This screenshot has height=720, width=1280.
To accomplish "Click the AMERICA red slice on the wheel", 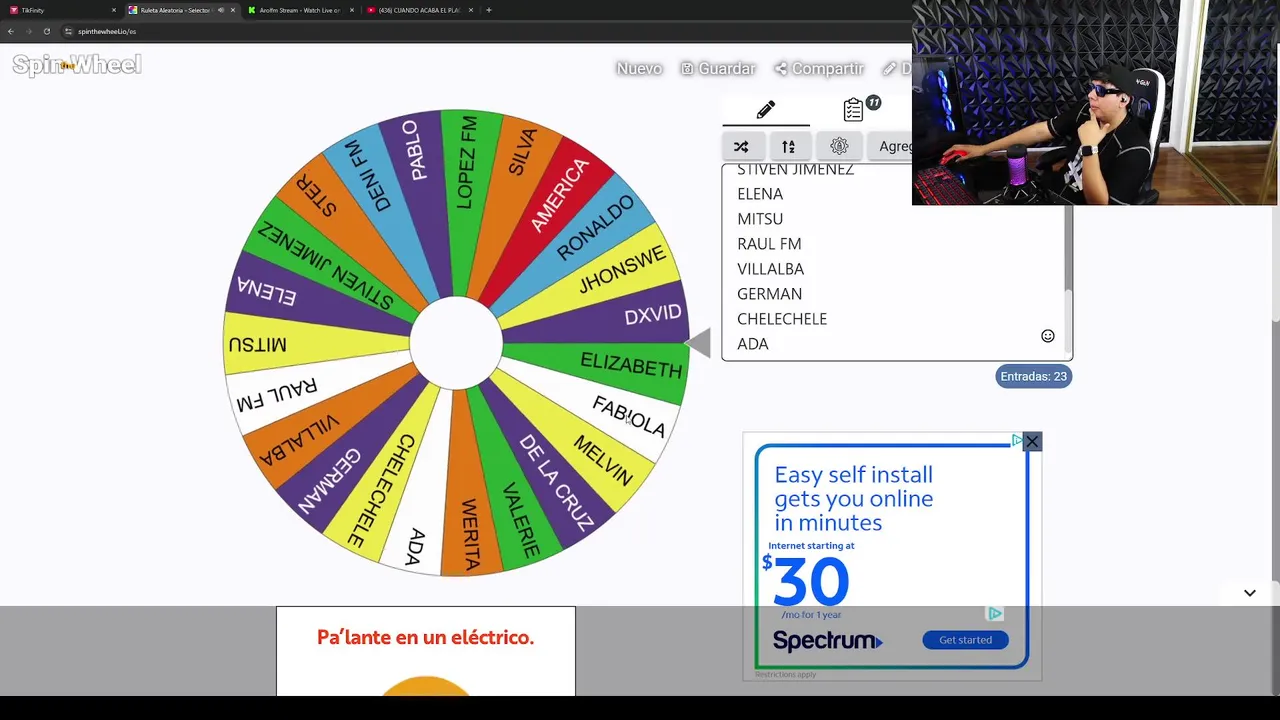I will 560,195.
